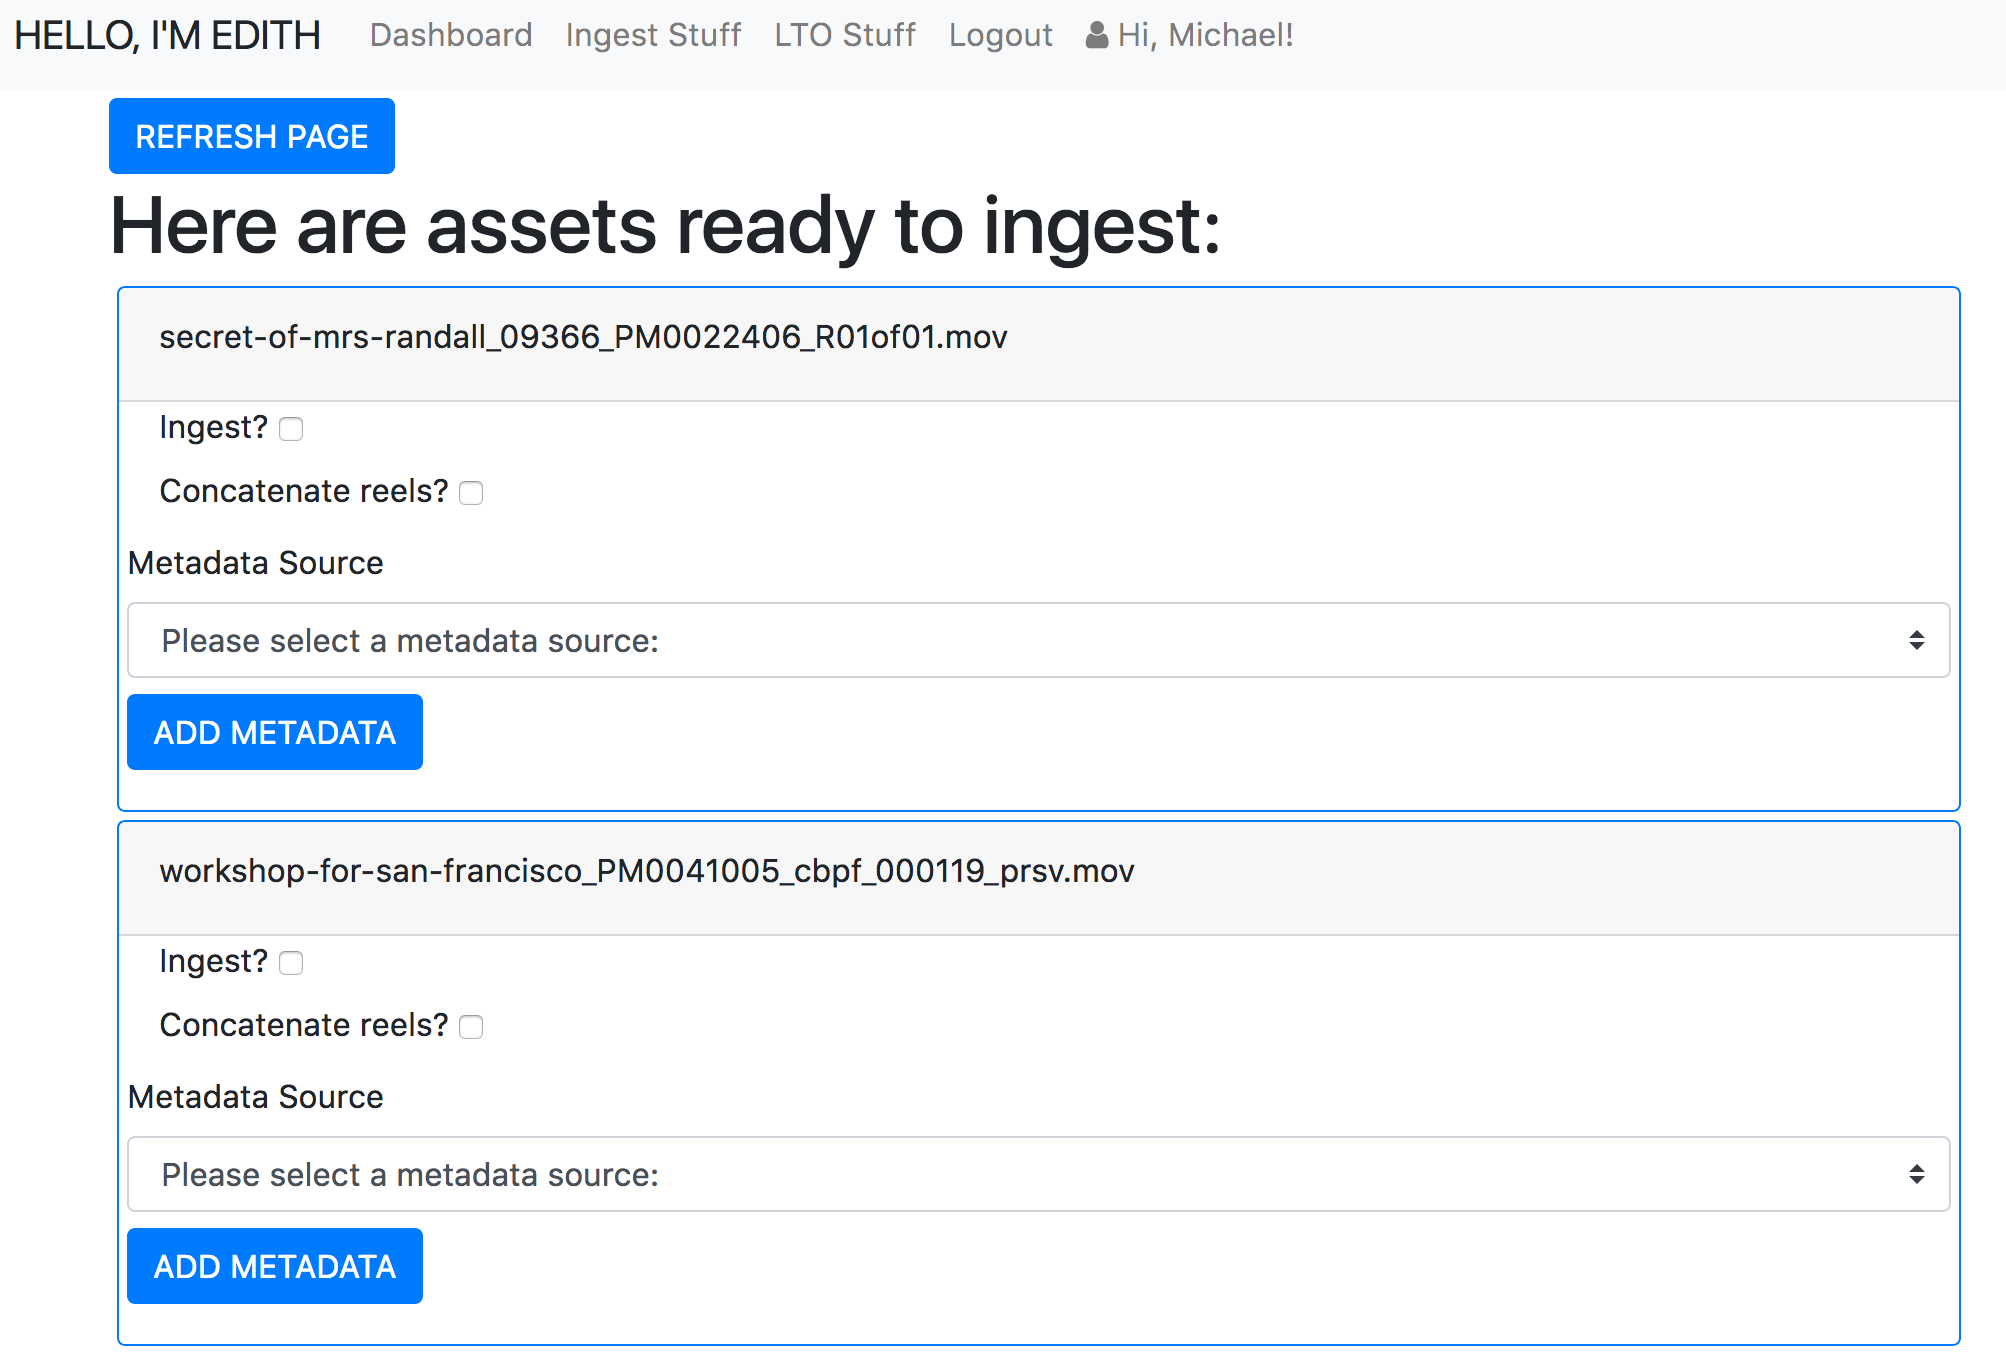Click the secret-of-mrs-randall filename header
The width and height of the screenshot is (2006, 1354).
point(583,338)
